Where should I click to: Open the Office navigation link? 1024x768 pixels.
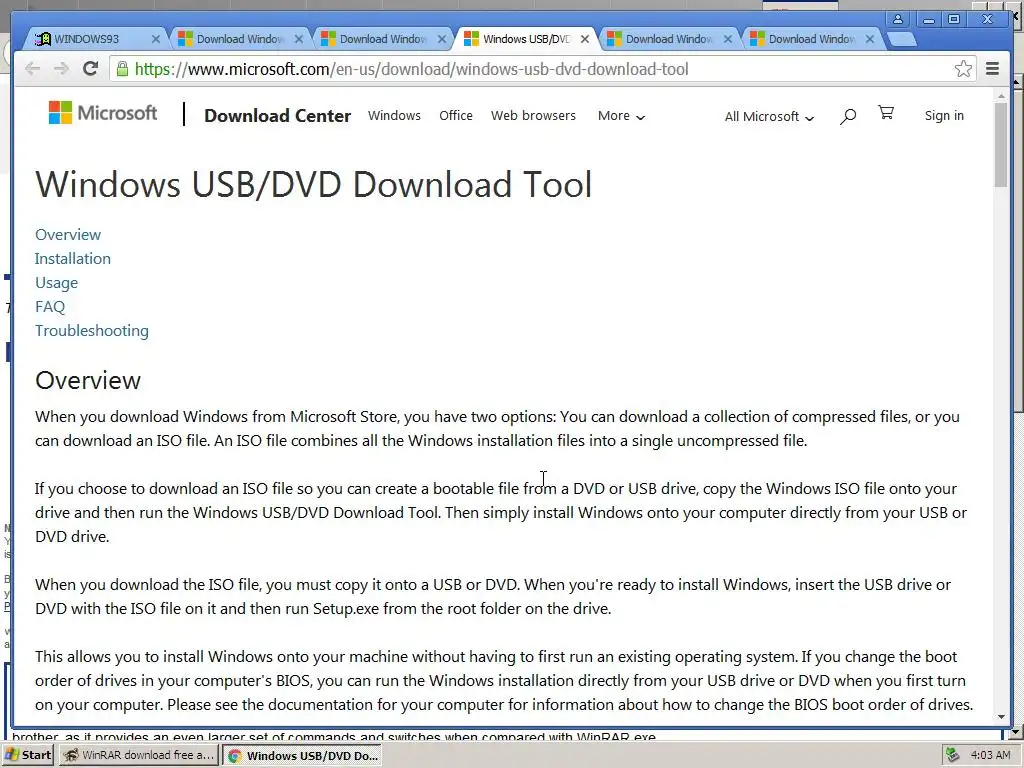click(456, 116)
